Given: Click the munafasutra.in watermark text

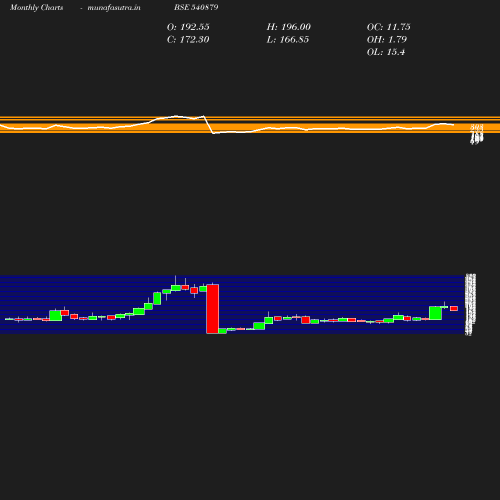Looking at the screenshot, I should [x=114, y=7].
